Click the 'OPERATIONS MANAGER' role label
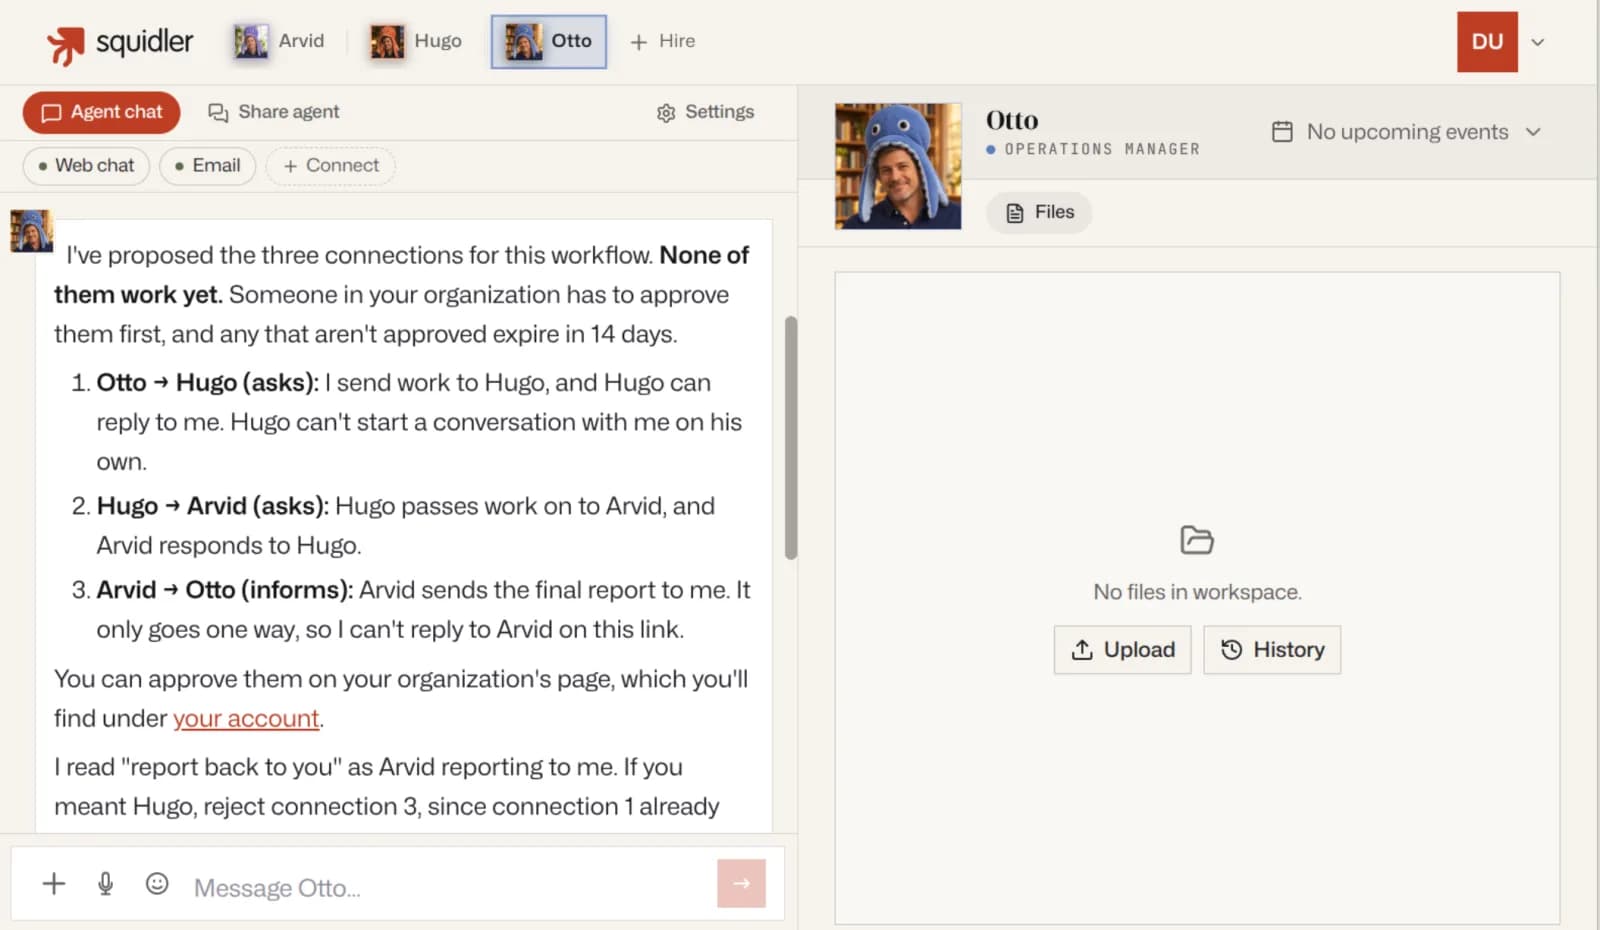 1102,149
